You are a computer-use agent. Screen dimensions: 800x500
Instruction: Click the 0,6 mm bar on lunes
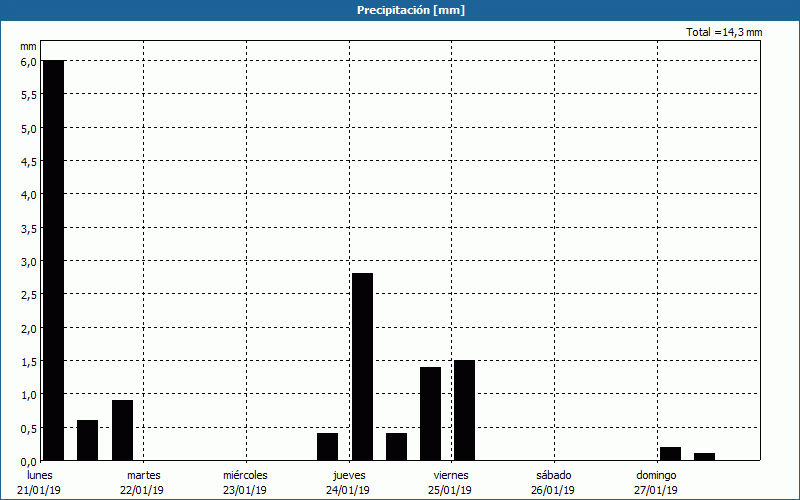pos(87,440)
